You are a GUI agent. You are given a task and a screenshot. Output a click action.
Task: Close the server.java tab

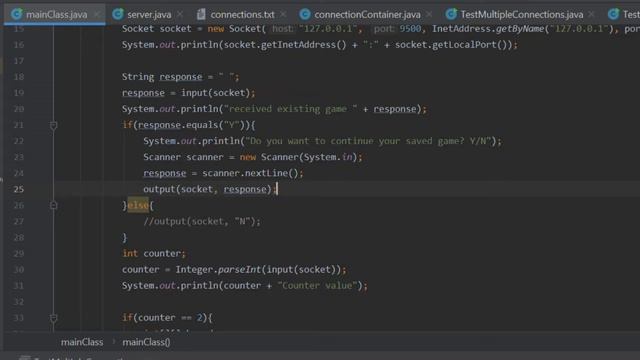(x=180, y=14)
